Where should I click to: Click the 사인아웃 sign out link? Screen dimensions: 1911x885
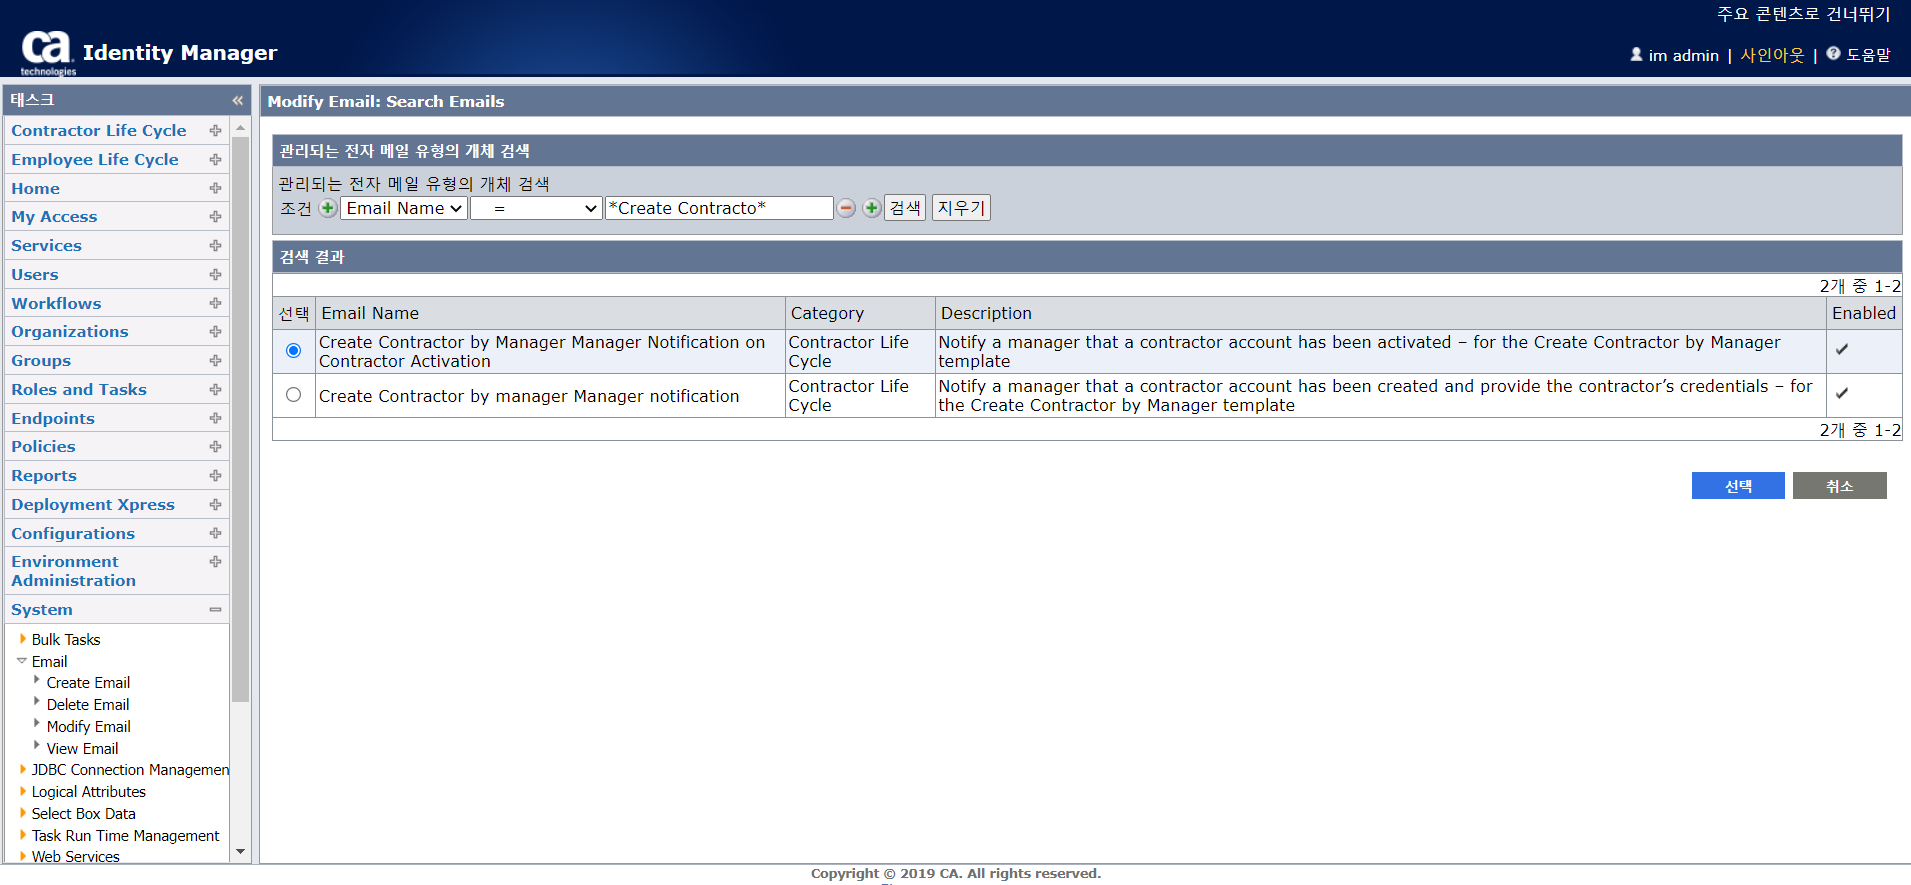point(1772,55)
